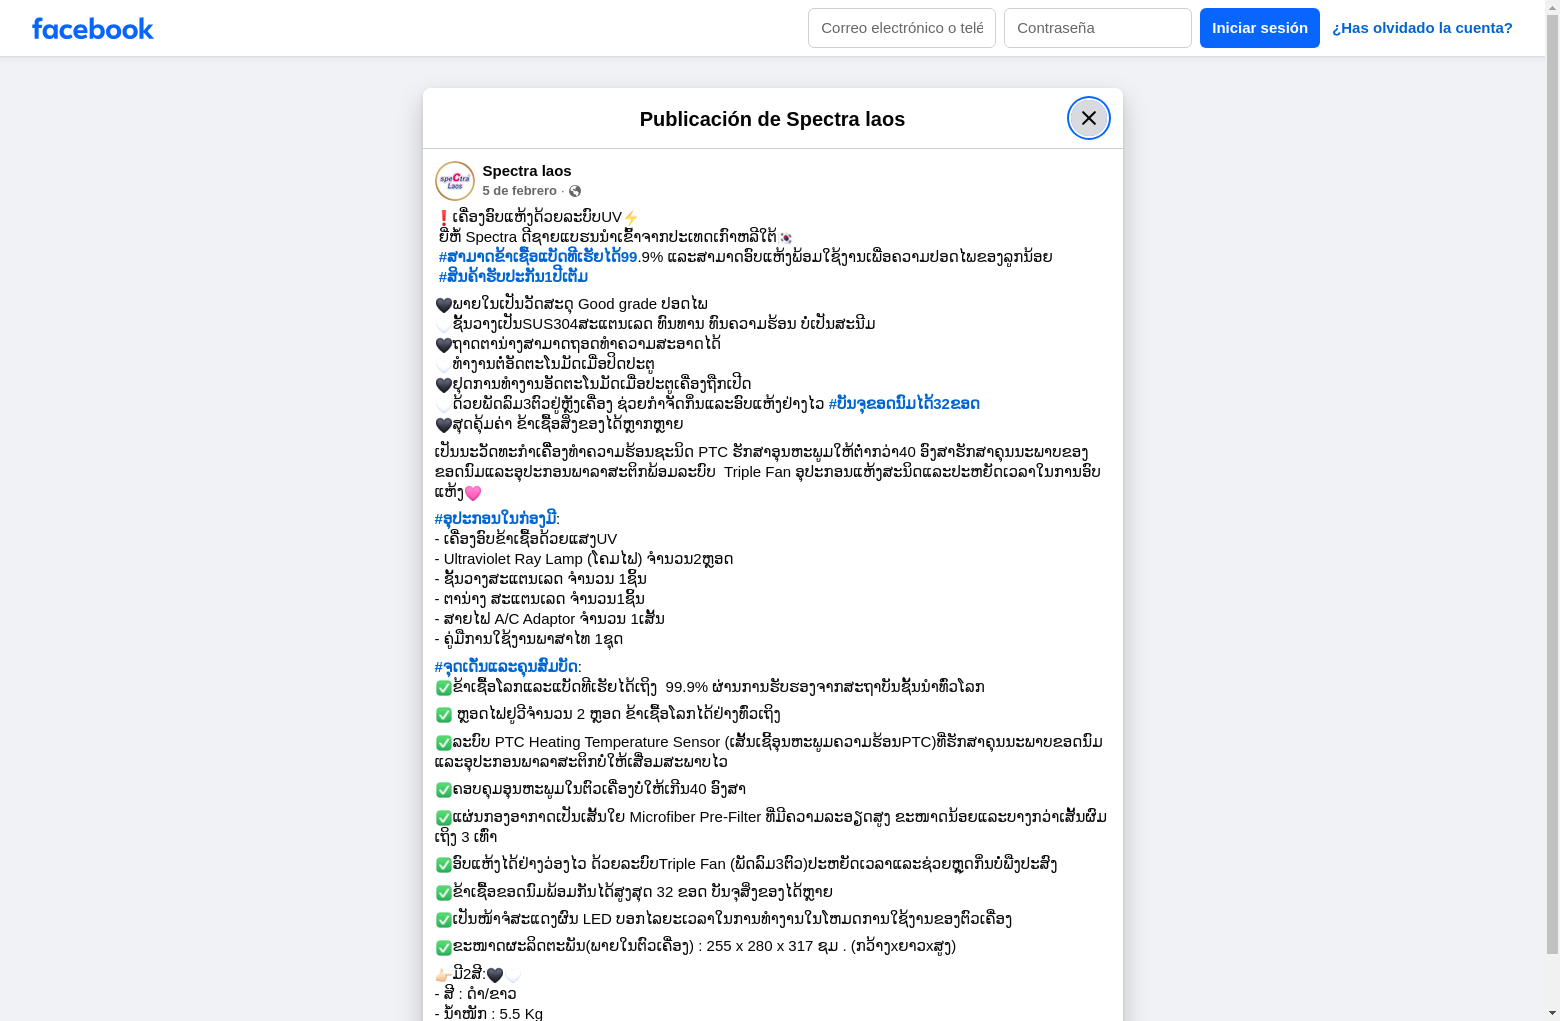Open the hashtag ending in 99
This screenshot has width=1560, height=1021.
click(538, 257)
